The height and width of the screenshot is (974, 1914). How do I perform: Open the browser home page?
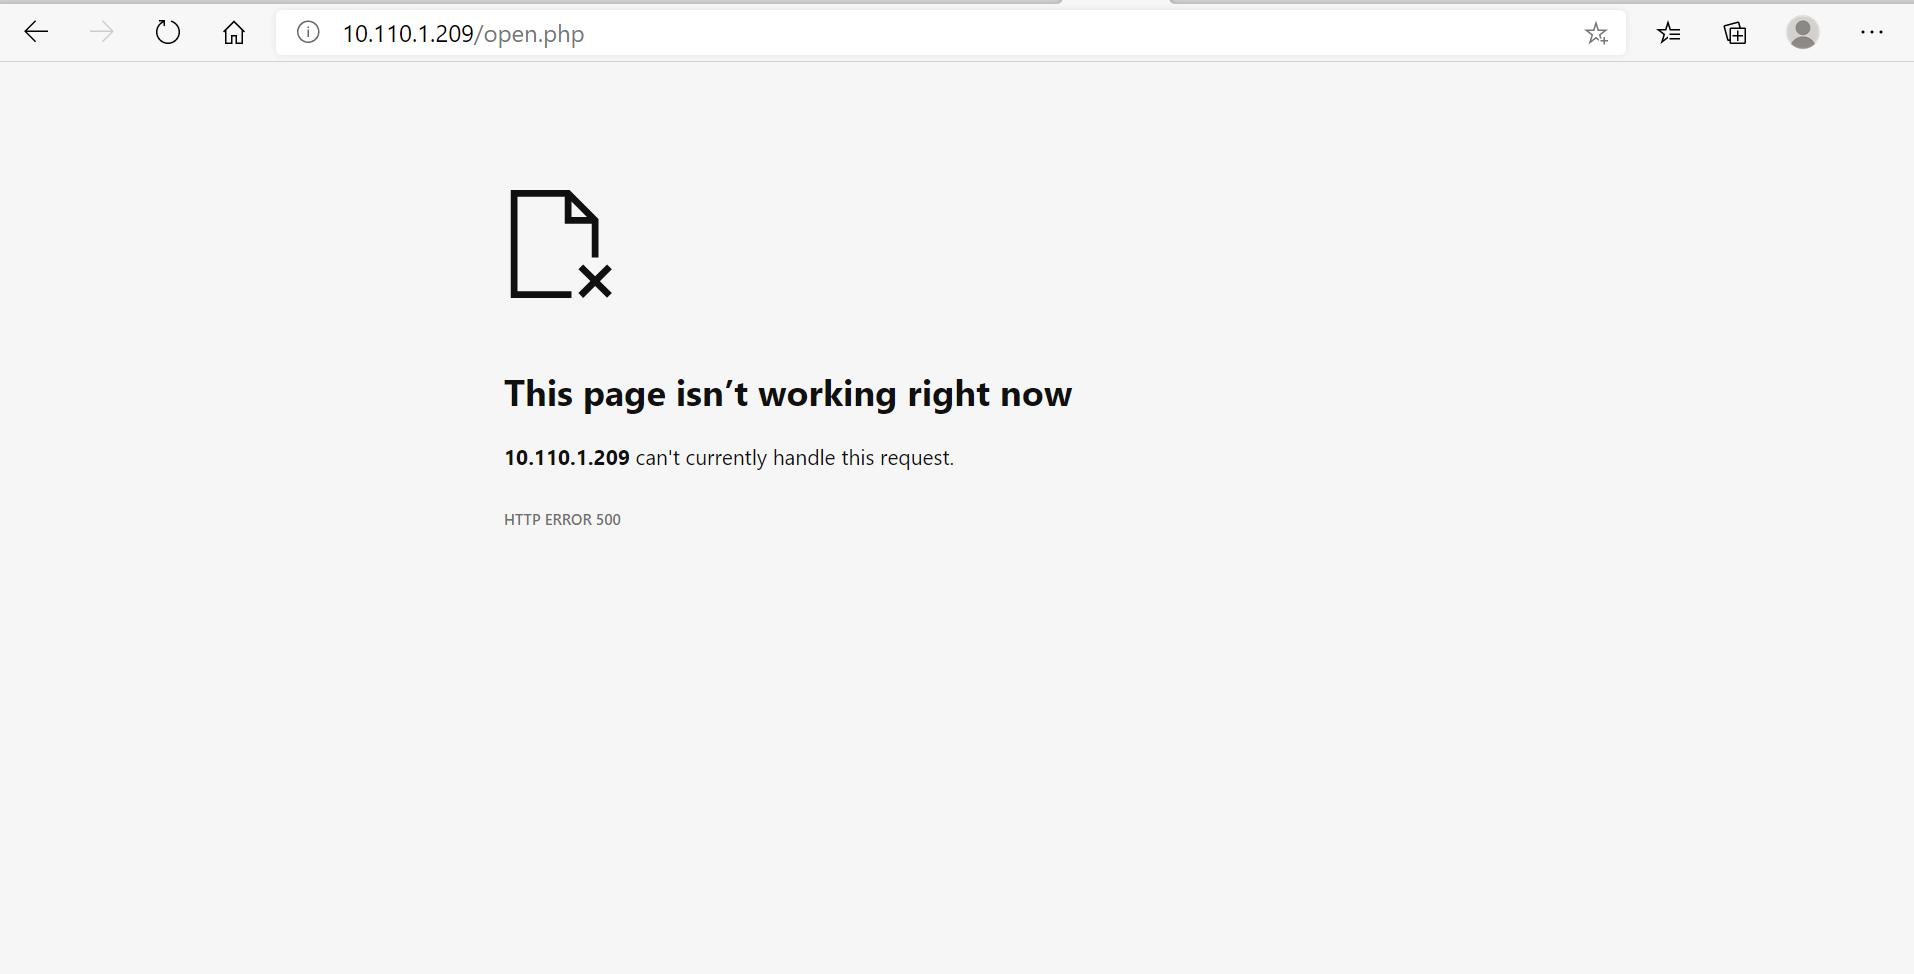[x=233, y=32]
